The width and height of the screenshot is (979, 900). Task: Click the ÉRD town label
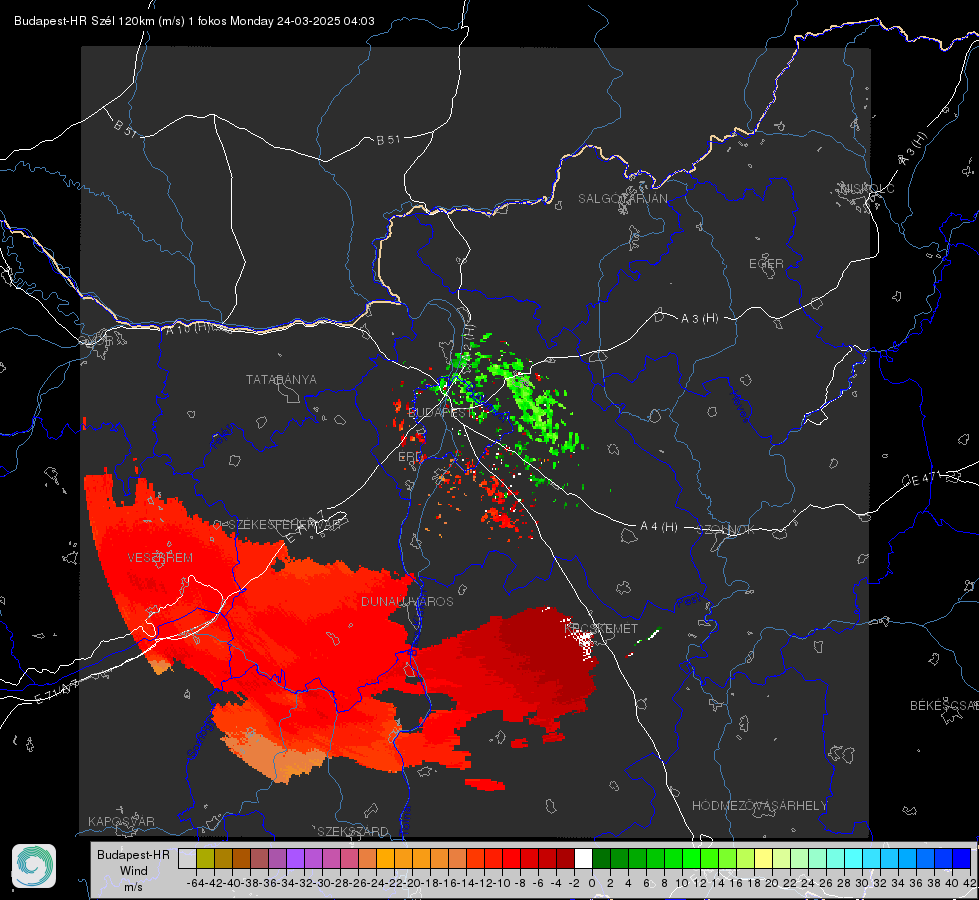point(410,457)
